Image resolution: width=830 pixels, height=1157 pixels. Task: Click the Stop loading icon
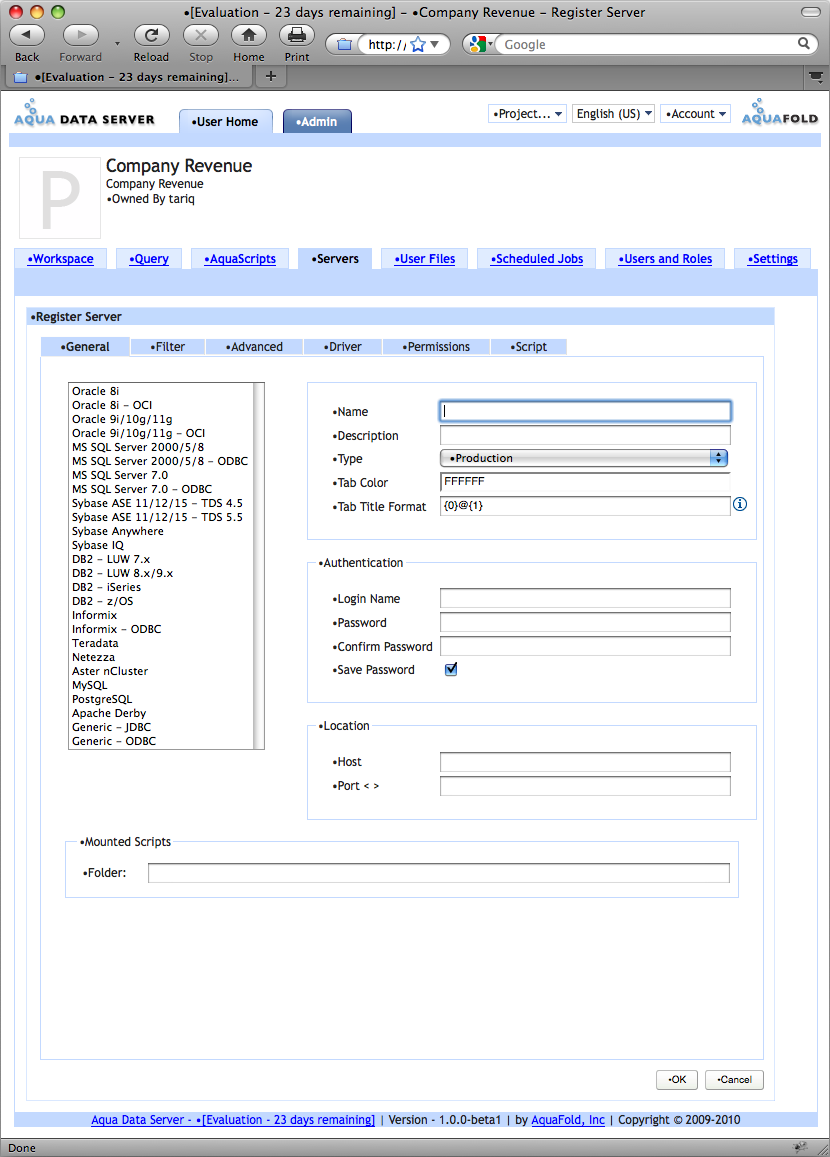(x=201, y=35)
